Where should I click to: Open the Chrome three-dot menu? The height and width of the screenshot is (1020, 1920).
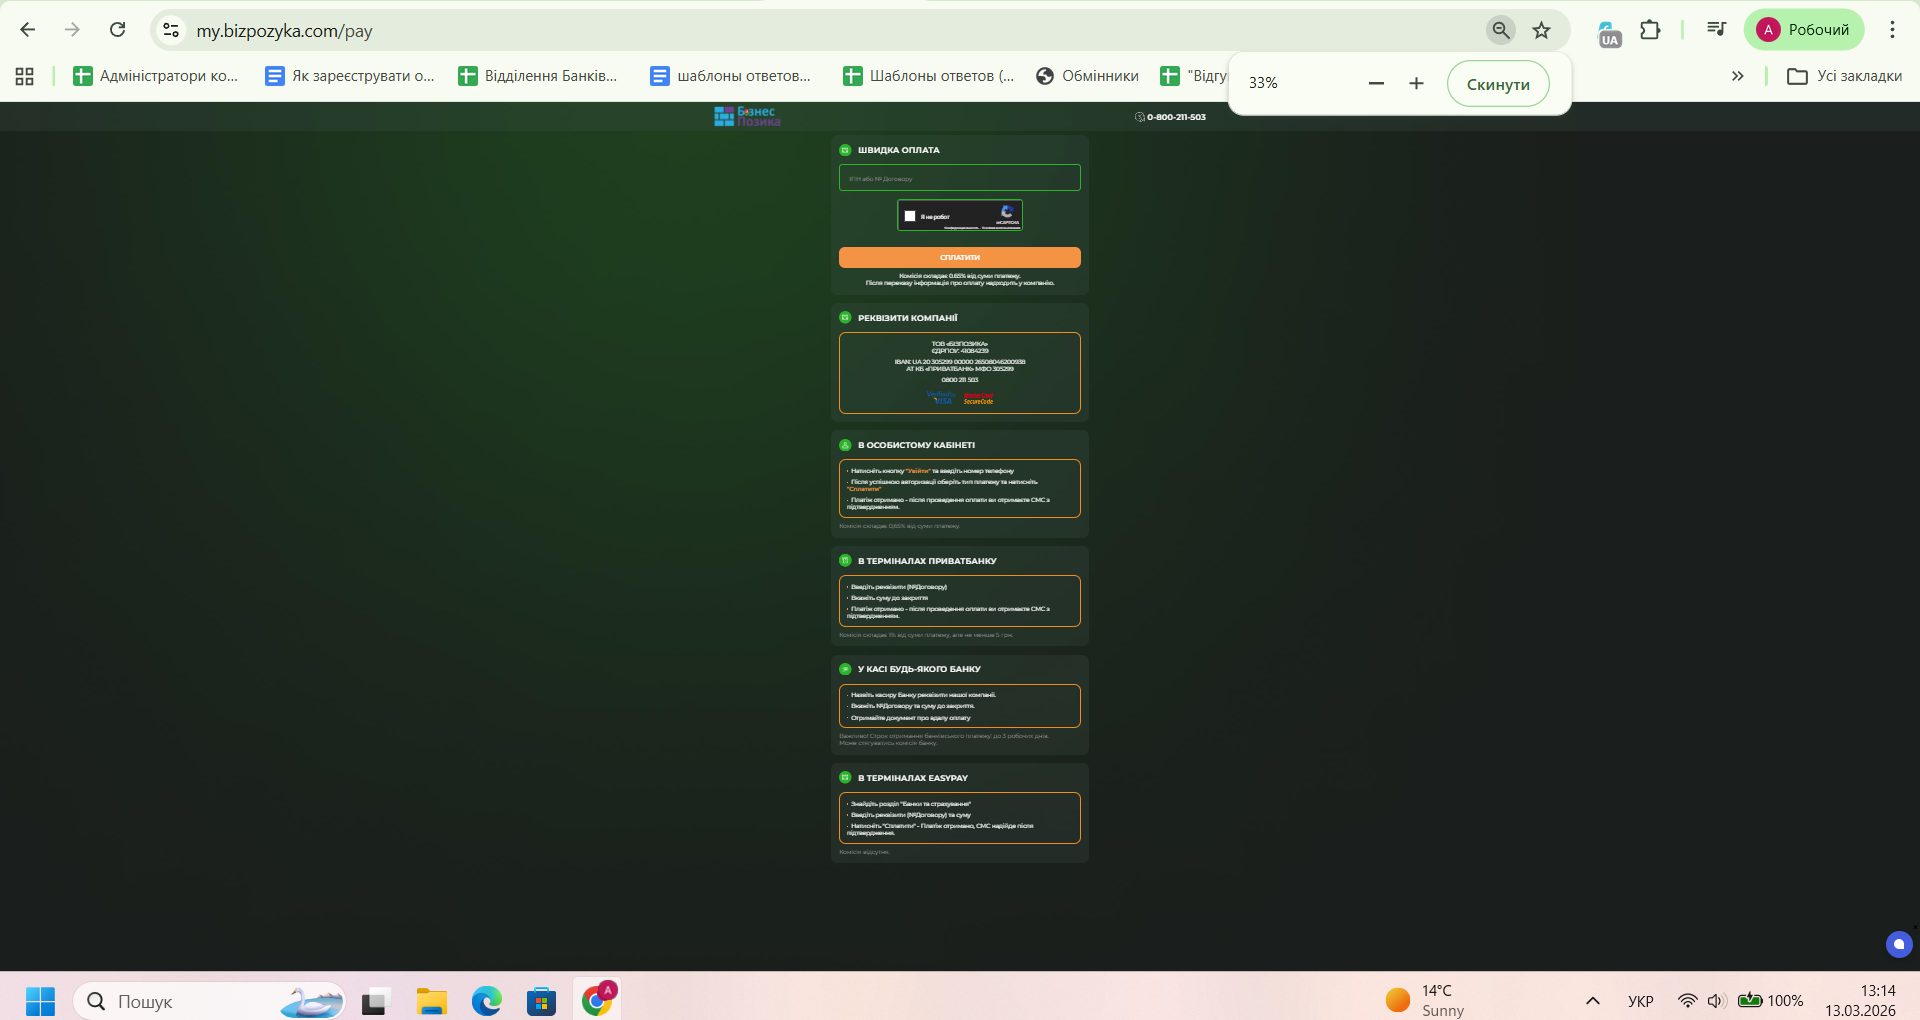click(1892, 30)
